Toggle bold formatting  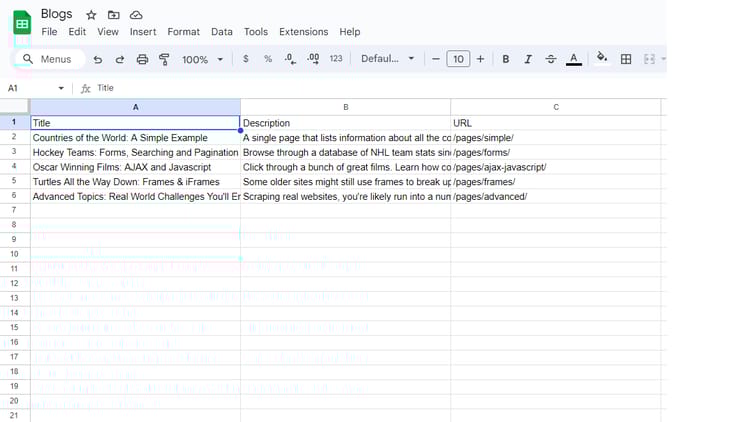pos(505,59)
